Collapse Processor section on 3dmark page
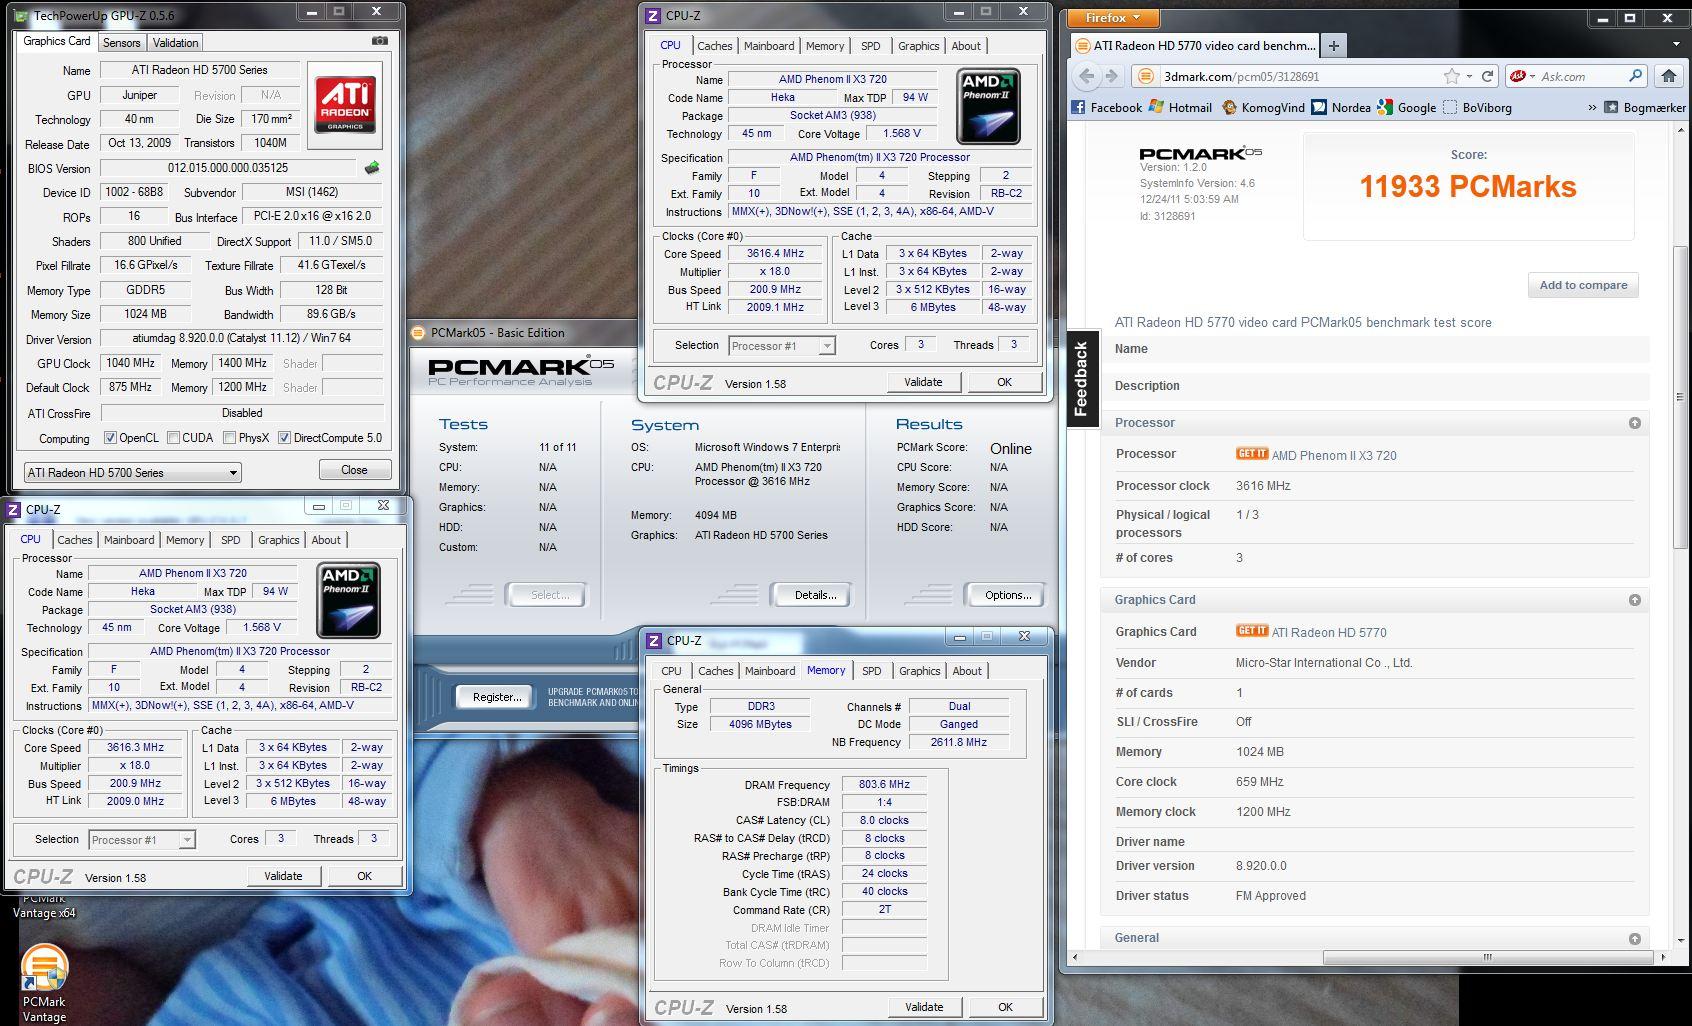1692x1026 pixels. click(1634, 423)
